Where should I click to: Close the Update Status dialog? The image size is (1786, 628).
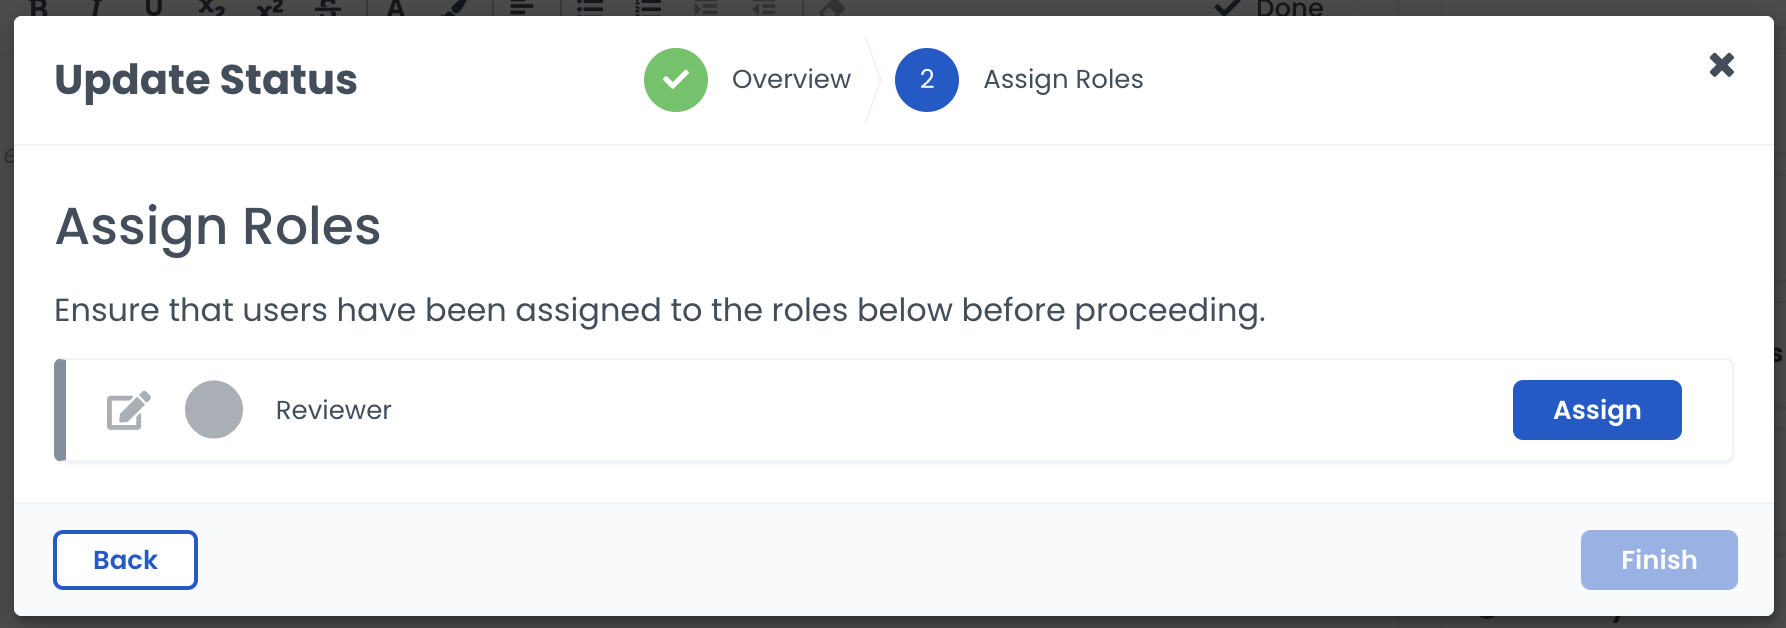(1721, 65)
